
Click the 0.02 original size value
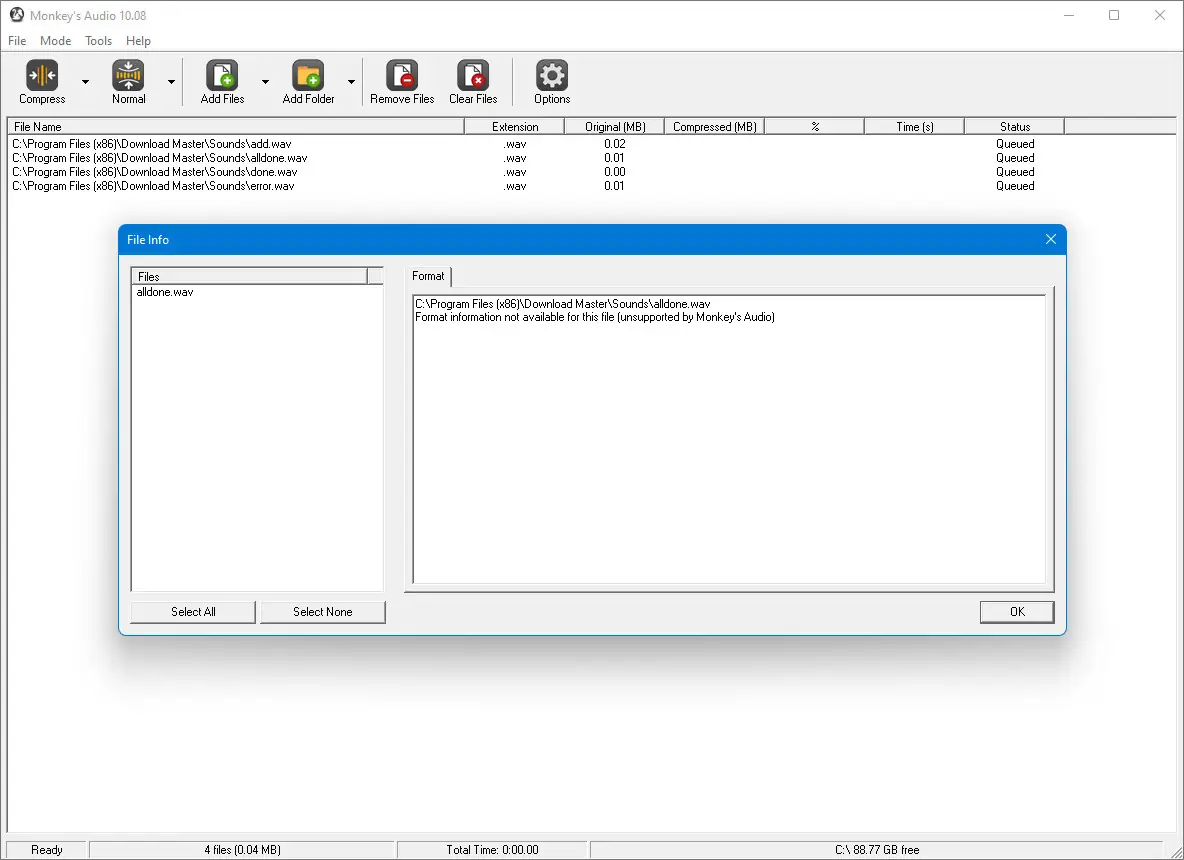click(615, 144)
